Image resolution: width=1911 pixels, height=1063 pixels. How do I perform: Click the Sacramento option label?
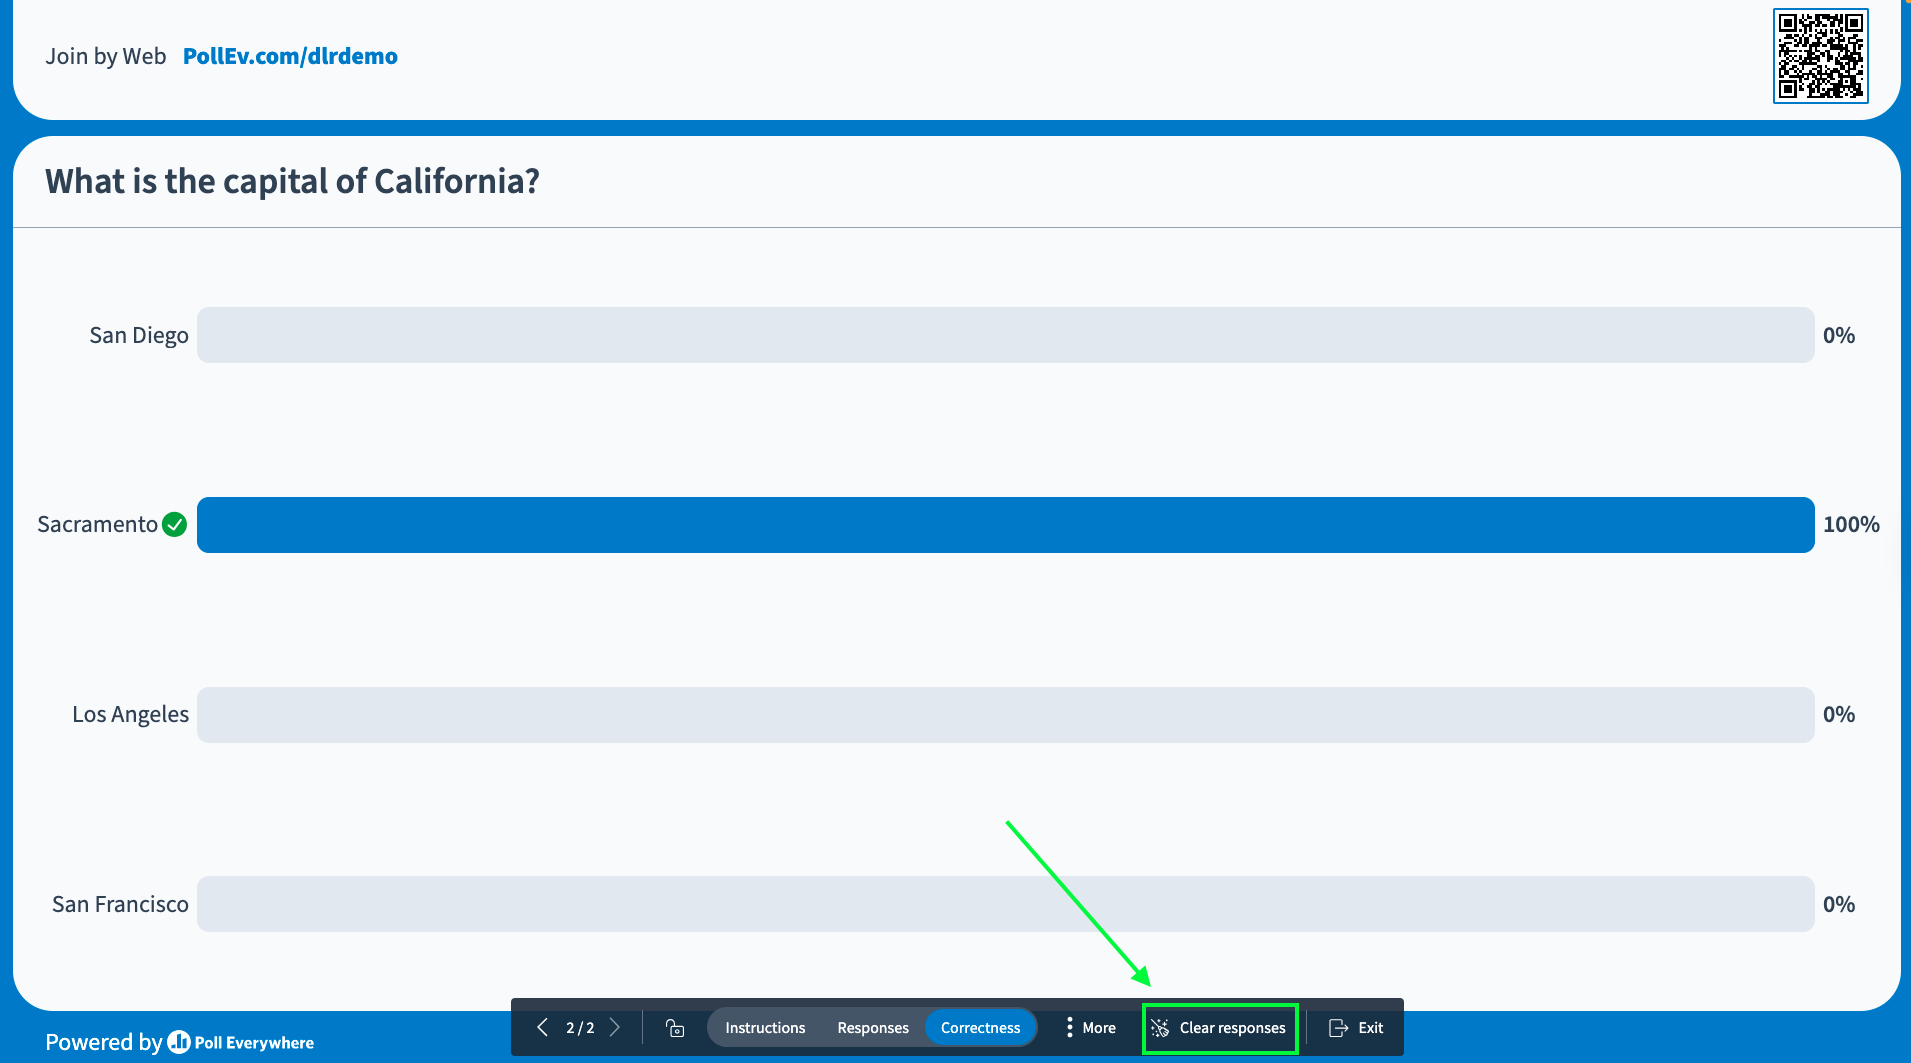tap(97, 524)
